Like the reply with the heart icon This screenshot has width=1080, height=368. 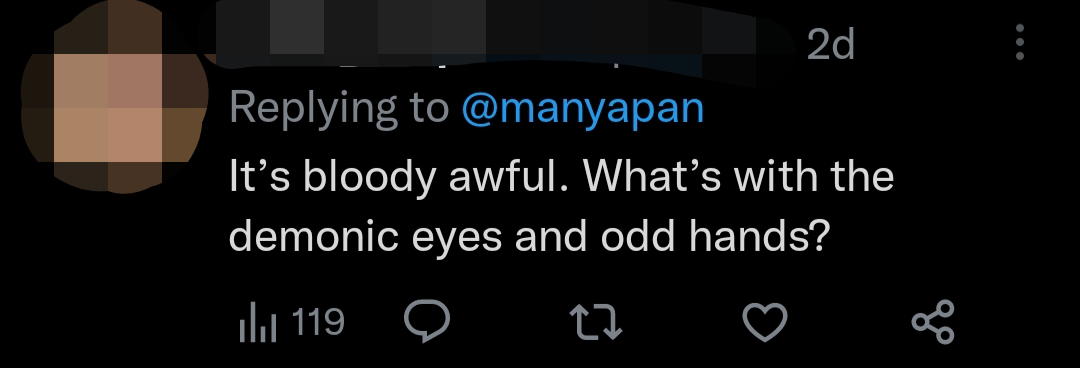click(x=765, y=323)
